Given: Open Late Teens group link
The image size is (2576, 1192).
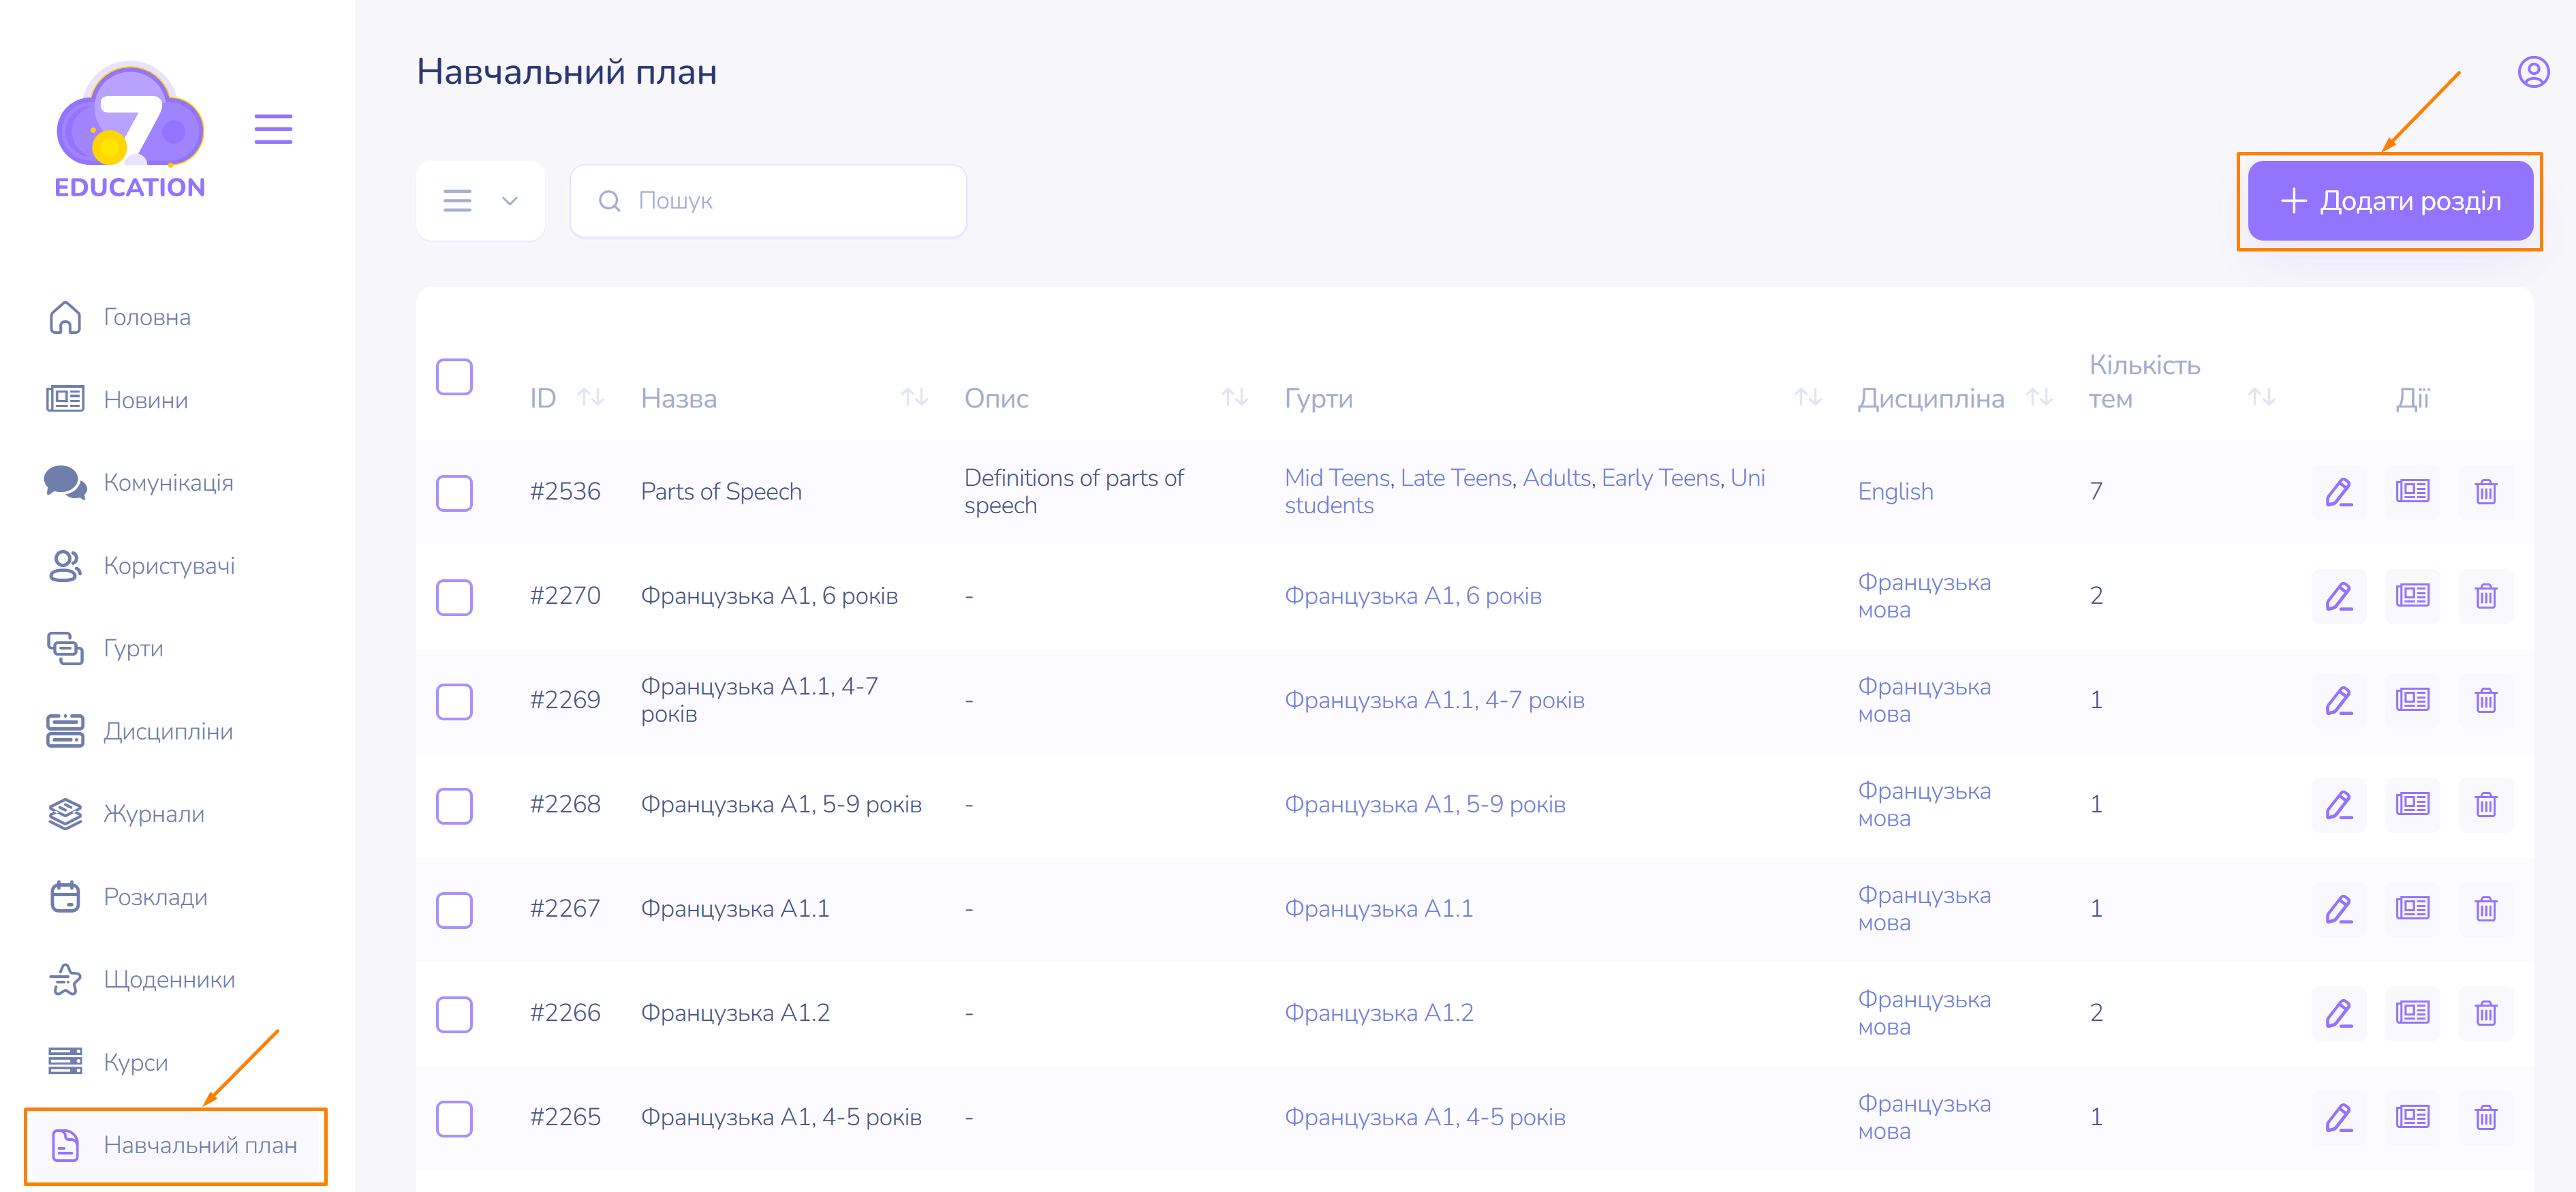Looking at the screenshot, I should (x=1456, y=478).
